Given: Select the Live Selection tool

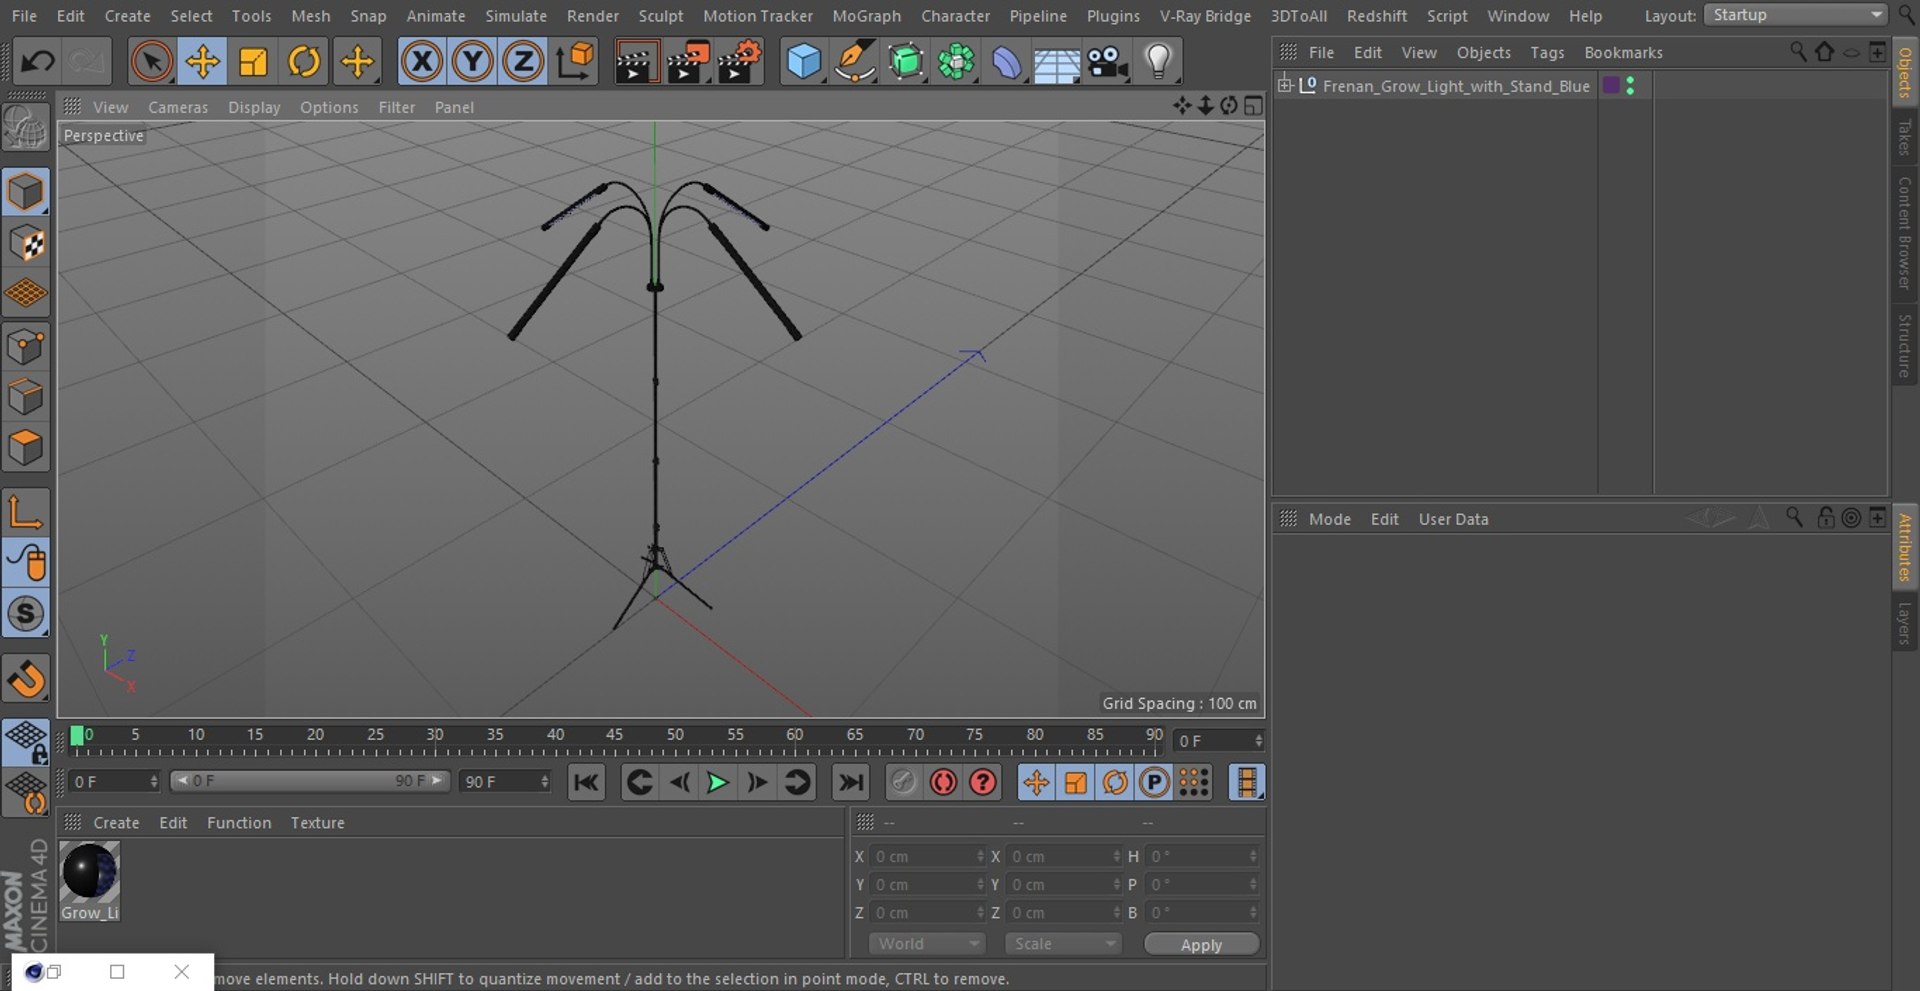Looking at the screenshot, I should click(151, 62).
